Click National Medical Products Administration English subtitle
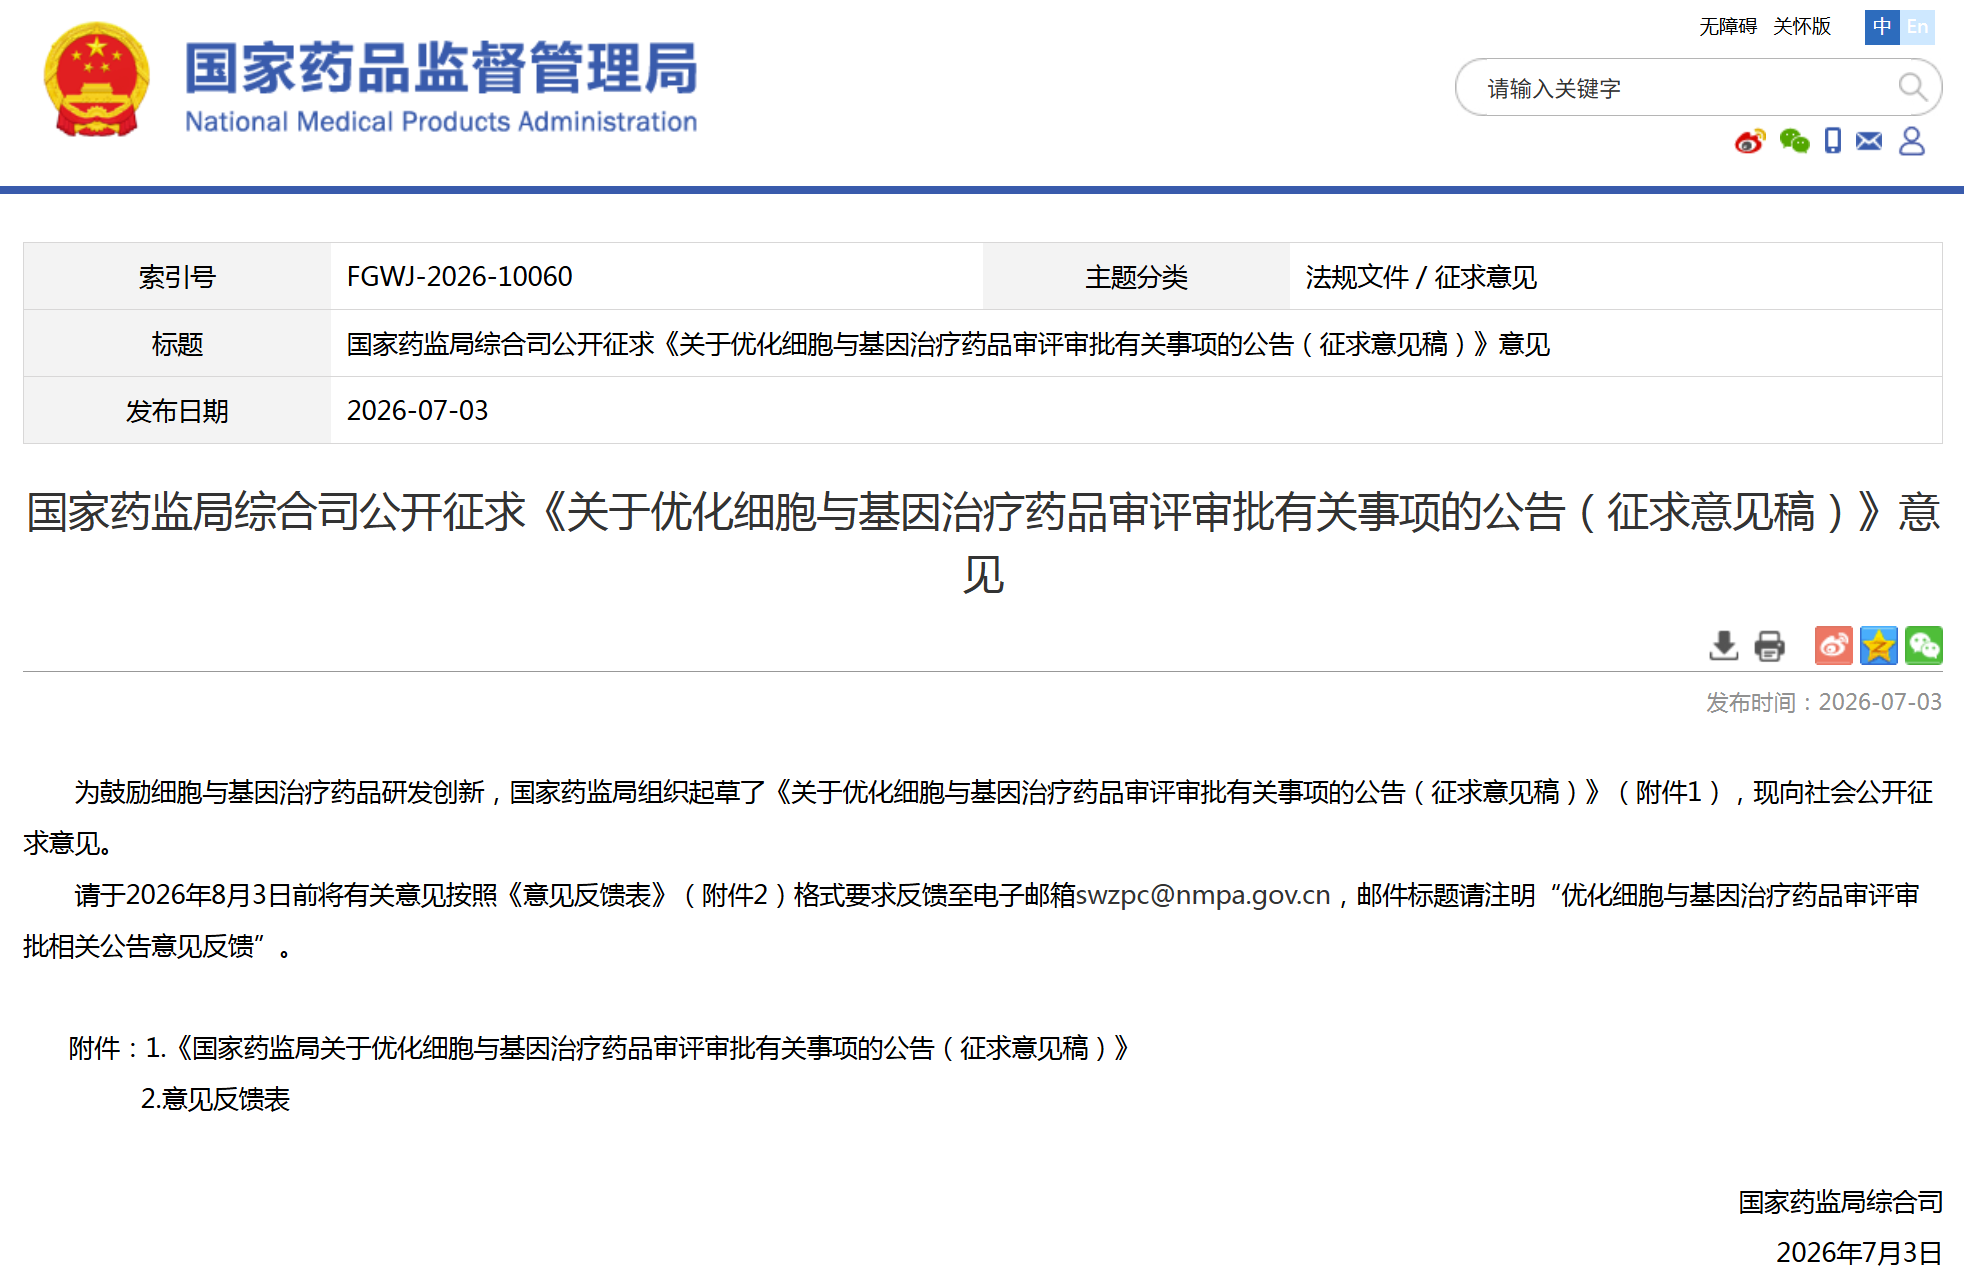 [441, 122]
